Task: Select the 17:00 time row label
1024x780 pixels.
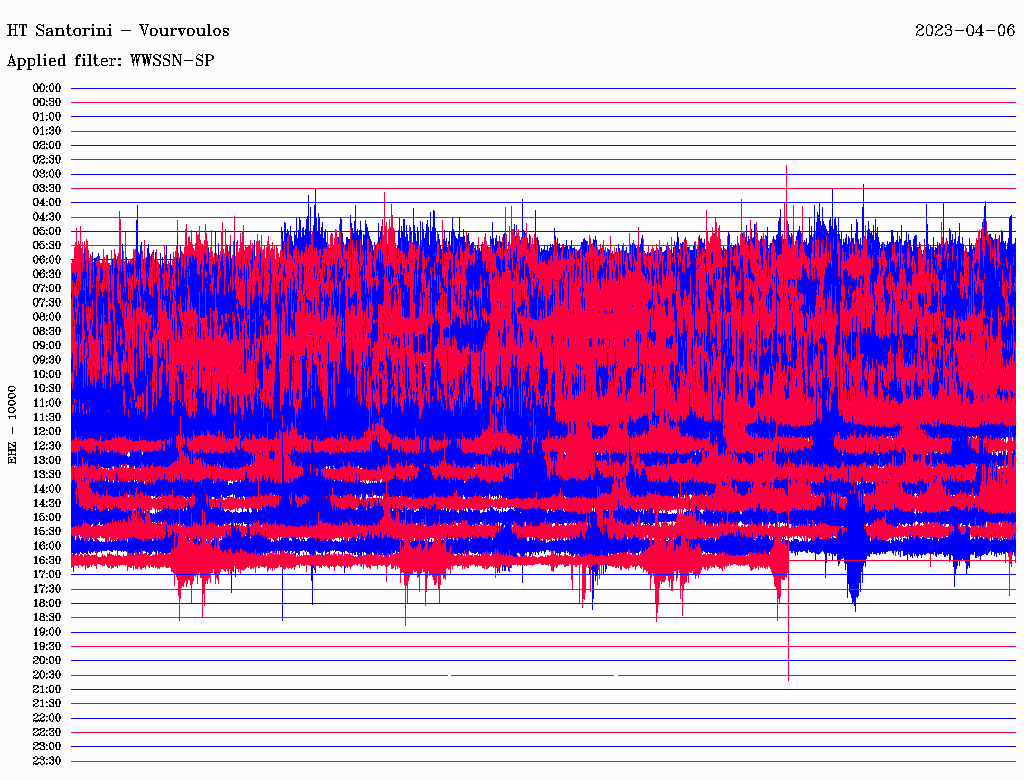Action: (x=47, y=574)
